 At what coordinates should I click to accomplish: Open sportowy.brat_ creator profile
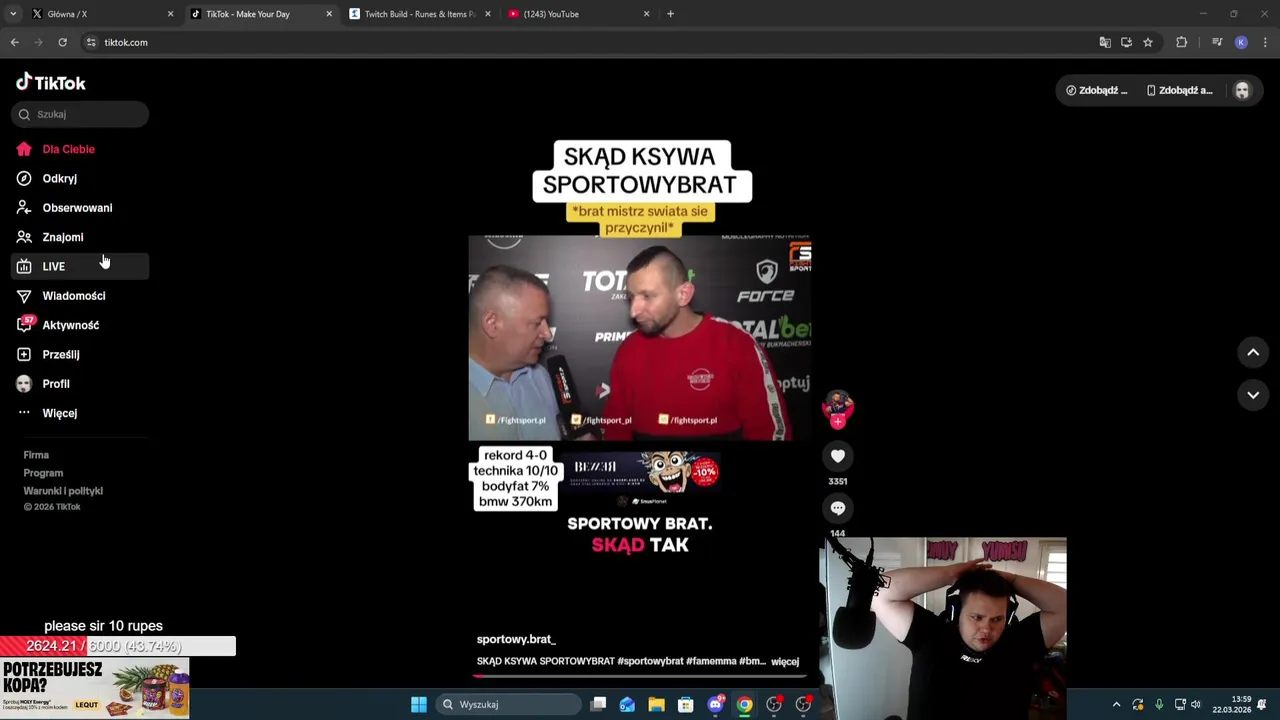516,639
